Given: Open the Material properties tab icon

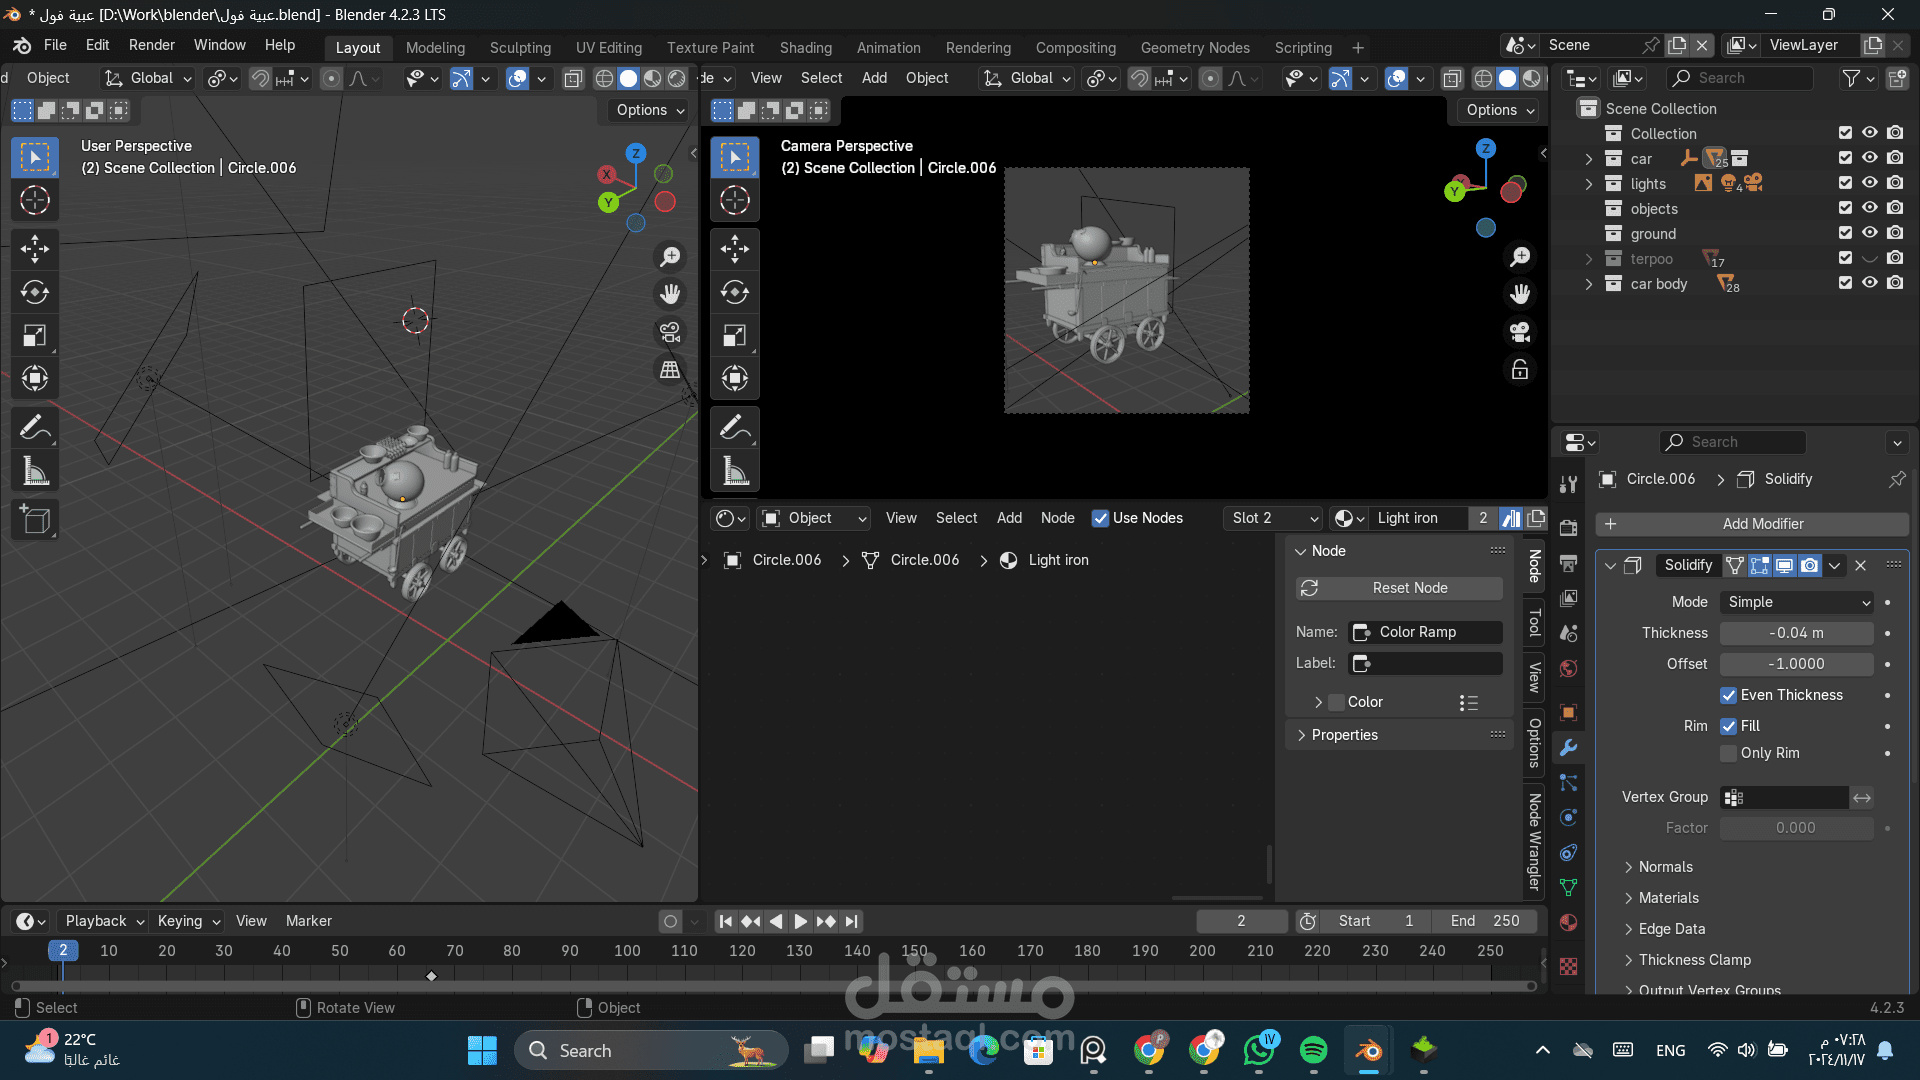Looking at the screenshot, I should (1568, 922).
